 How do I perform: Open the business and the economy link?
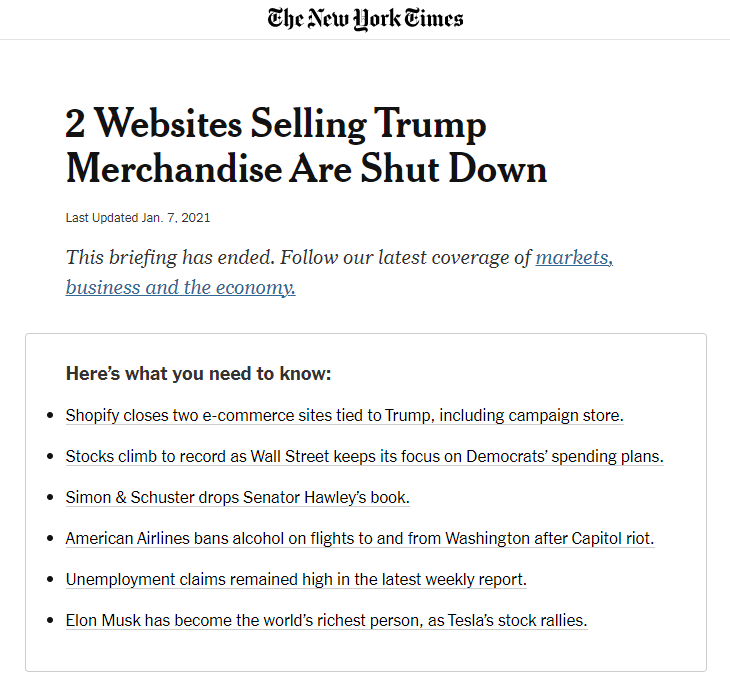(x=181, y=287)
